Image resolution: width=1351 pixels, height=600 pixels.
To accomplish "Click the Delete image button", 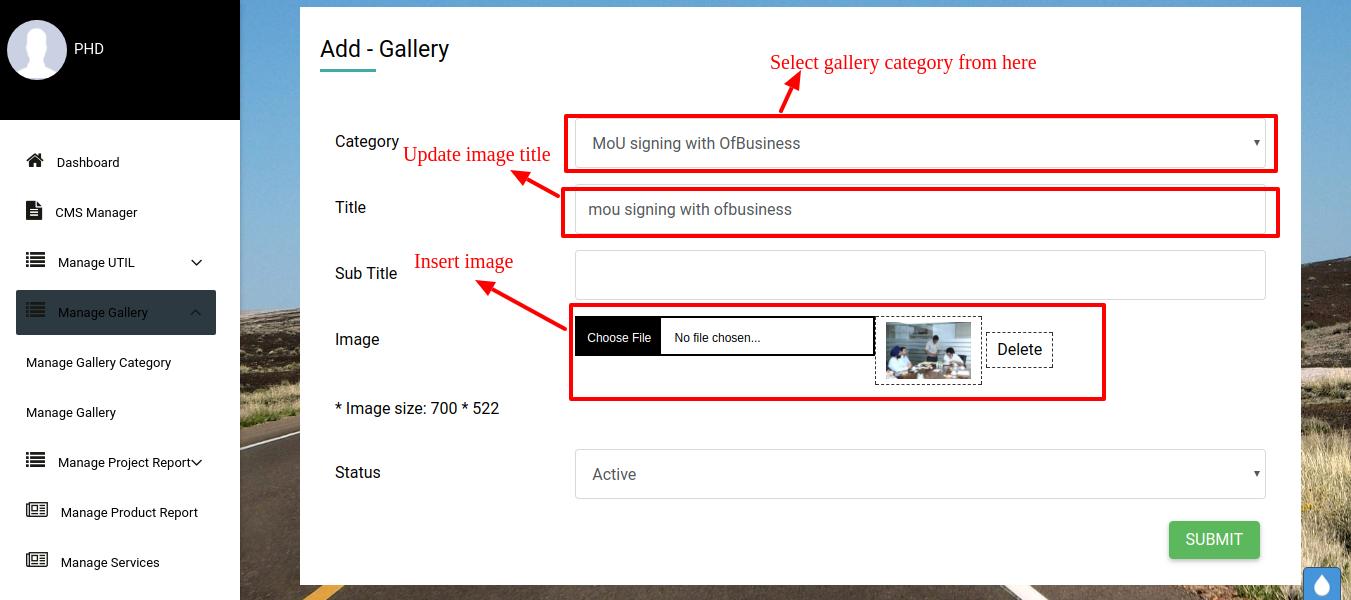I will (x=1019, y=350).
